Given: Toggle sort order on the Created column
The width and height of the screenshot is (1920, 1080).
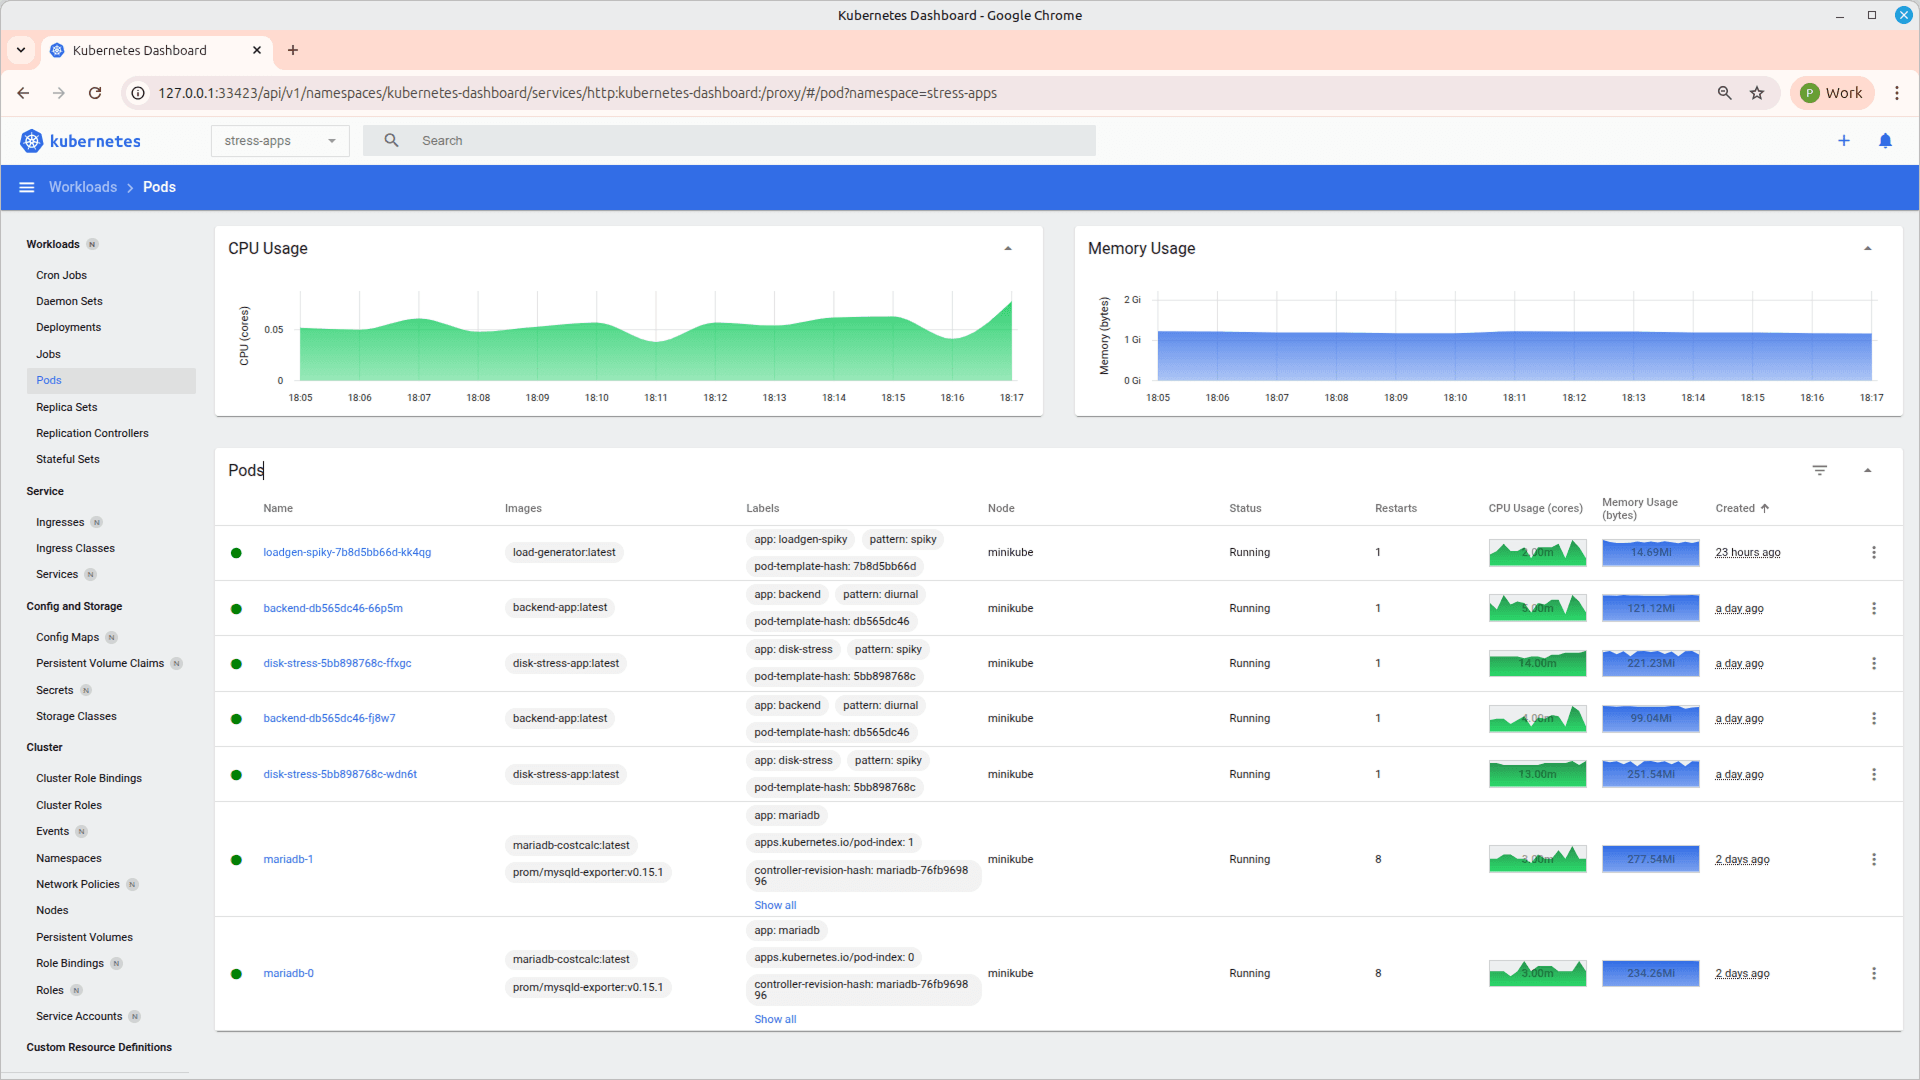Looking at the screenshot, I should (x=1740, y=508).
